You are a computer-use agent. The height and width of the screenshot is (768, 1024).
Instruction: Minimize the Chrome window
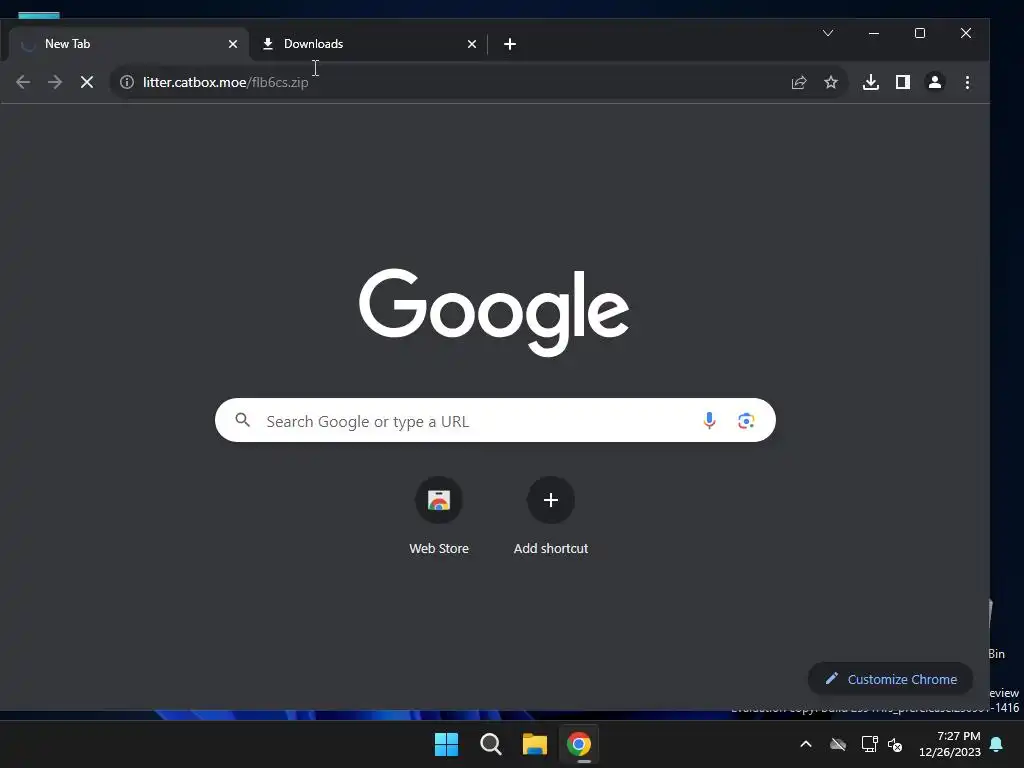[874, 33]
